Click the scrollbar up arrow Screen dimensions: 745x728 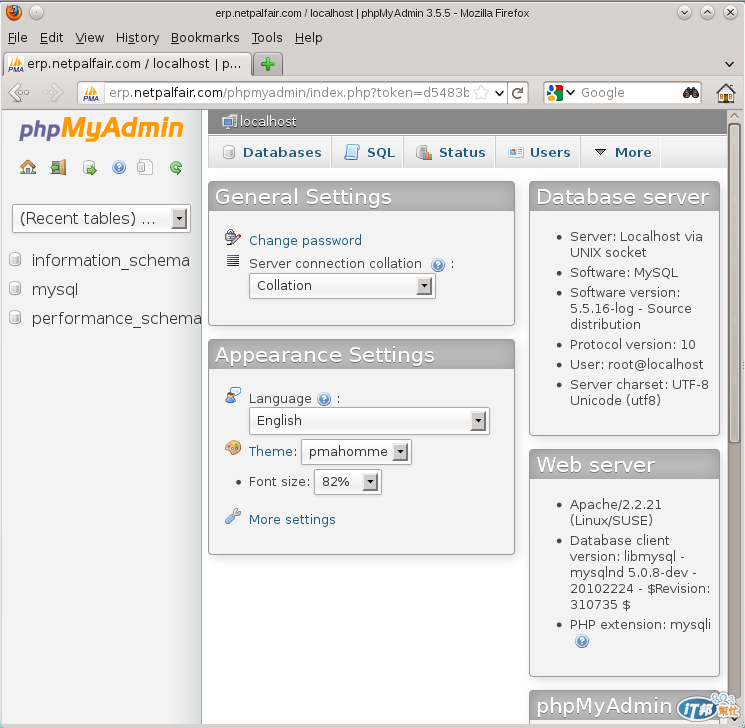(x=734, y=116)
